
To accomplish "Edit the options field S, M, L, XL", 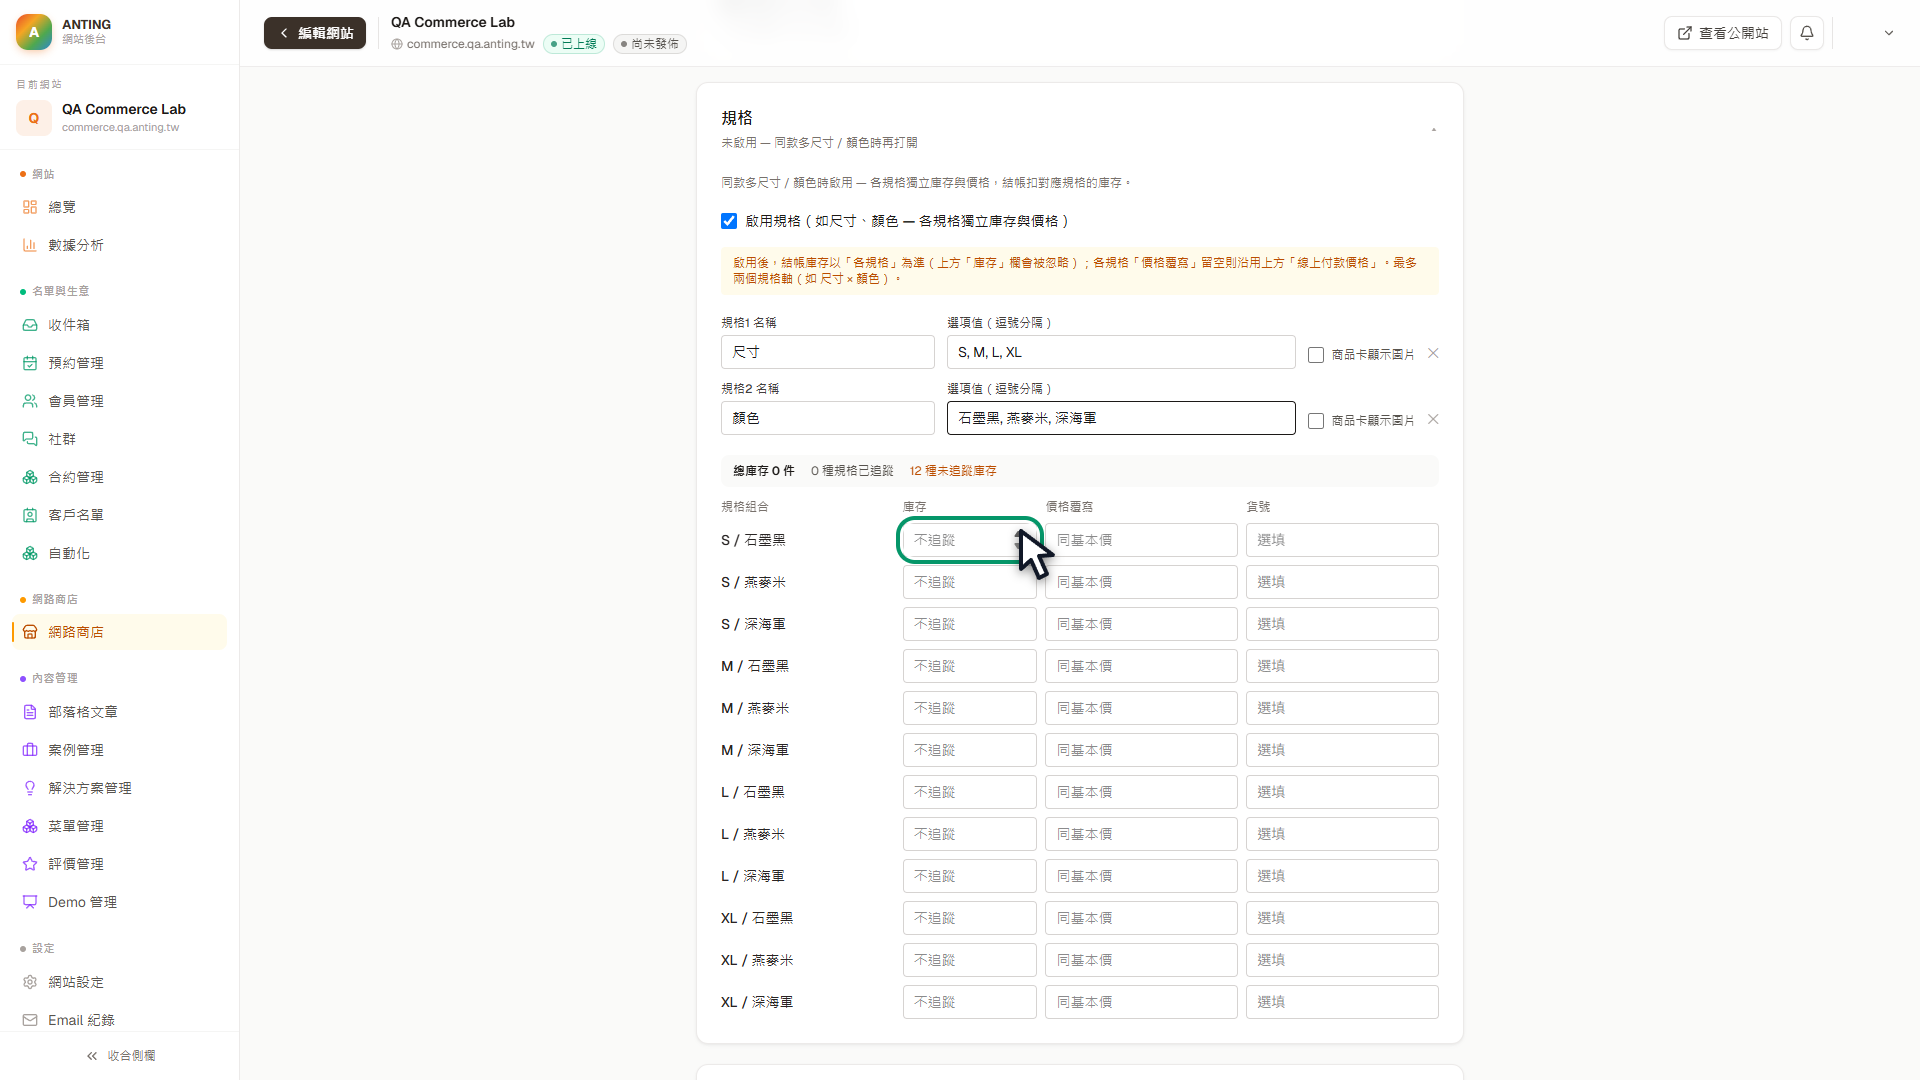I will point(1121,352).
